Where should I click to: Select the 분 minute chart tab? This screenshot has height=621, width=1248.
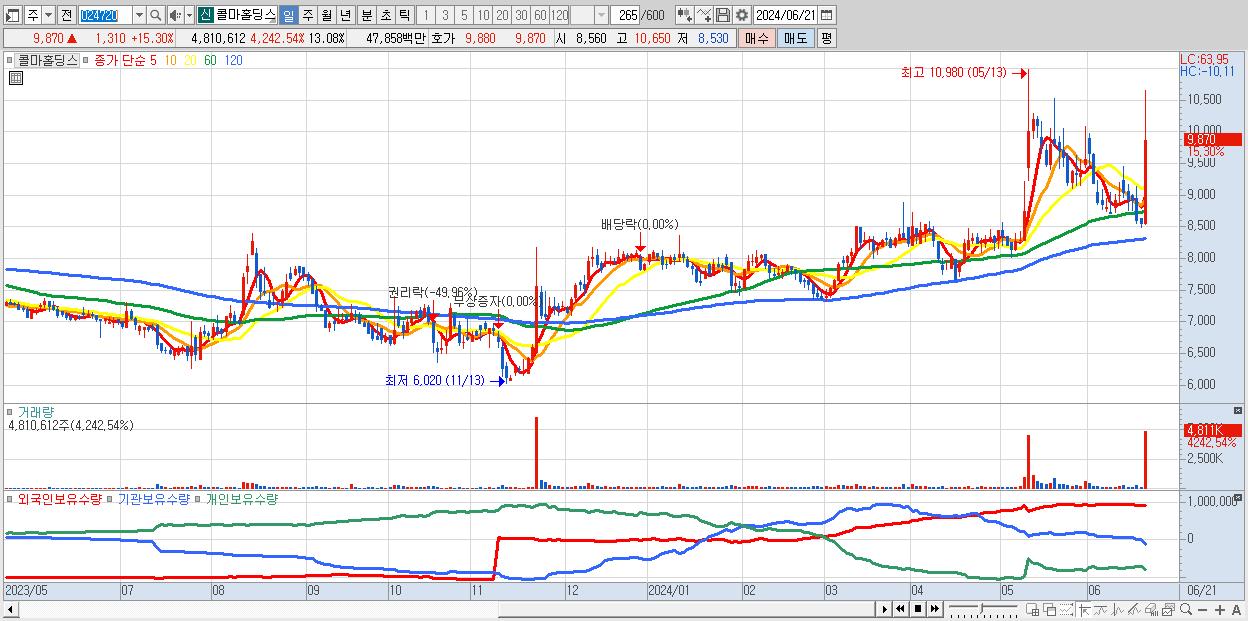366,15
